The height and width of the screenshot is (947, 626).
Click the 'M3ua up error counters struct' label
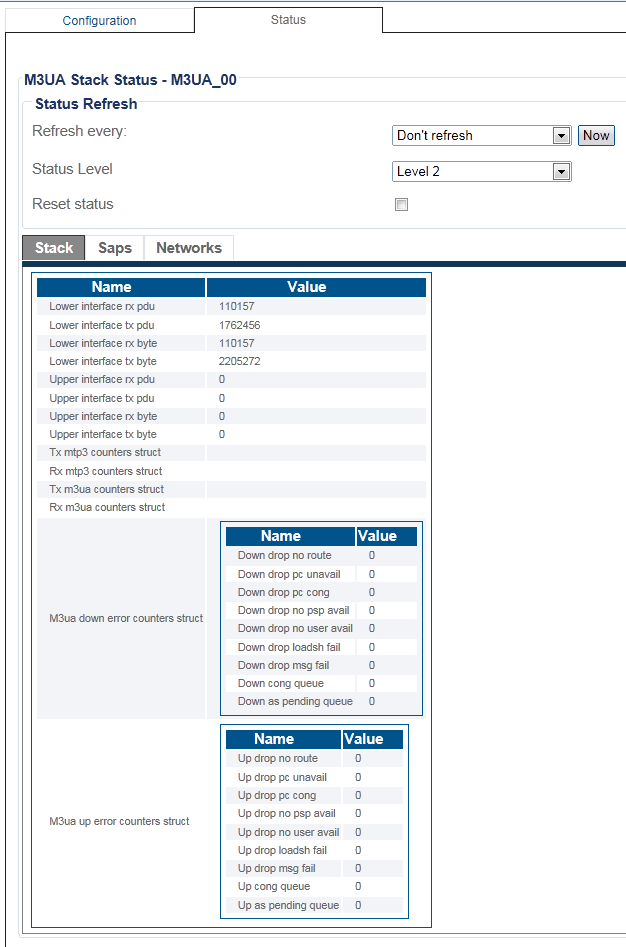point(119,821)
